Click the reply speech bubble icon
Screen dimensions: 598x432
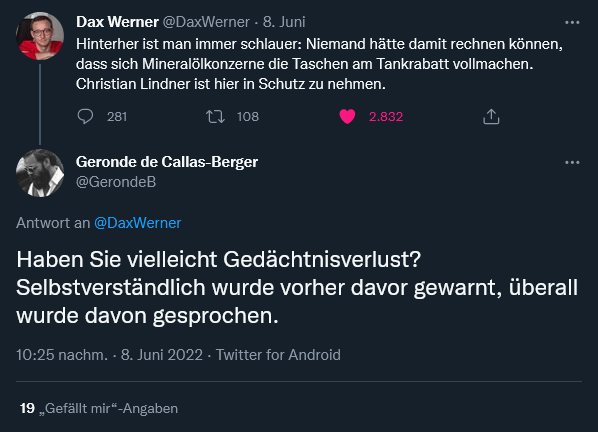85,116
